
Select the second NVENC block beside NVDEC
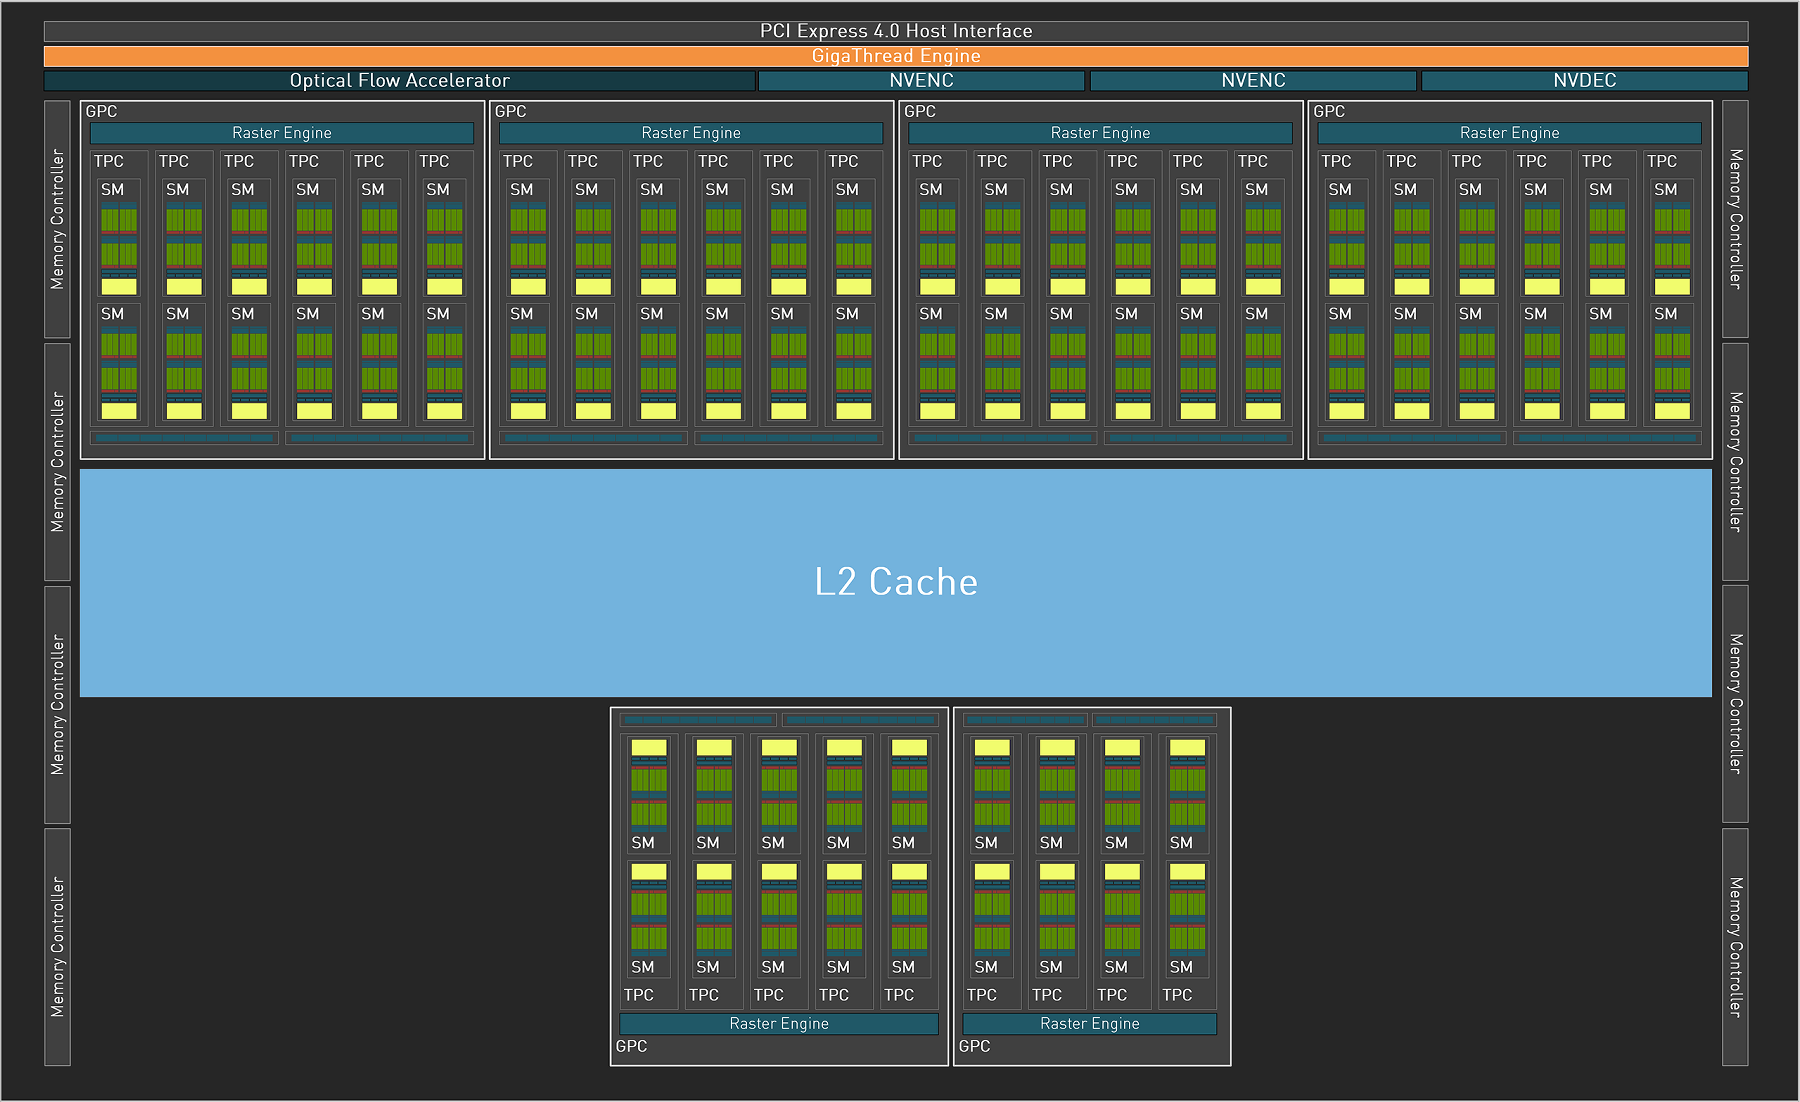1253,80
